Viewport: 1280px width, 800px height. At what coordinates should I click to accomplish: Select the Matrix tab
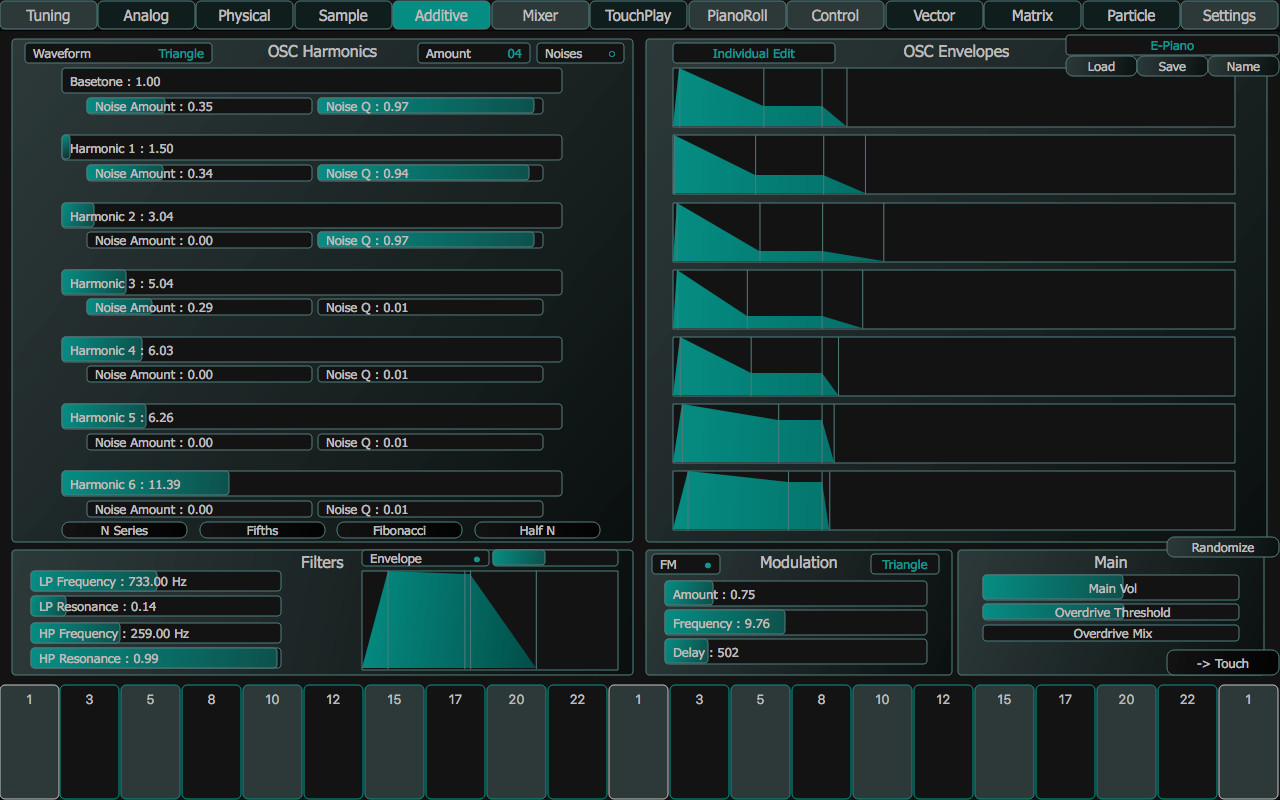coord(1032,15)
